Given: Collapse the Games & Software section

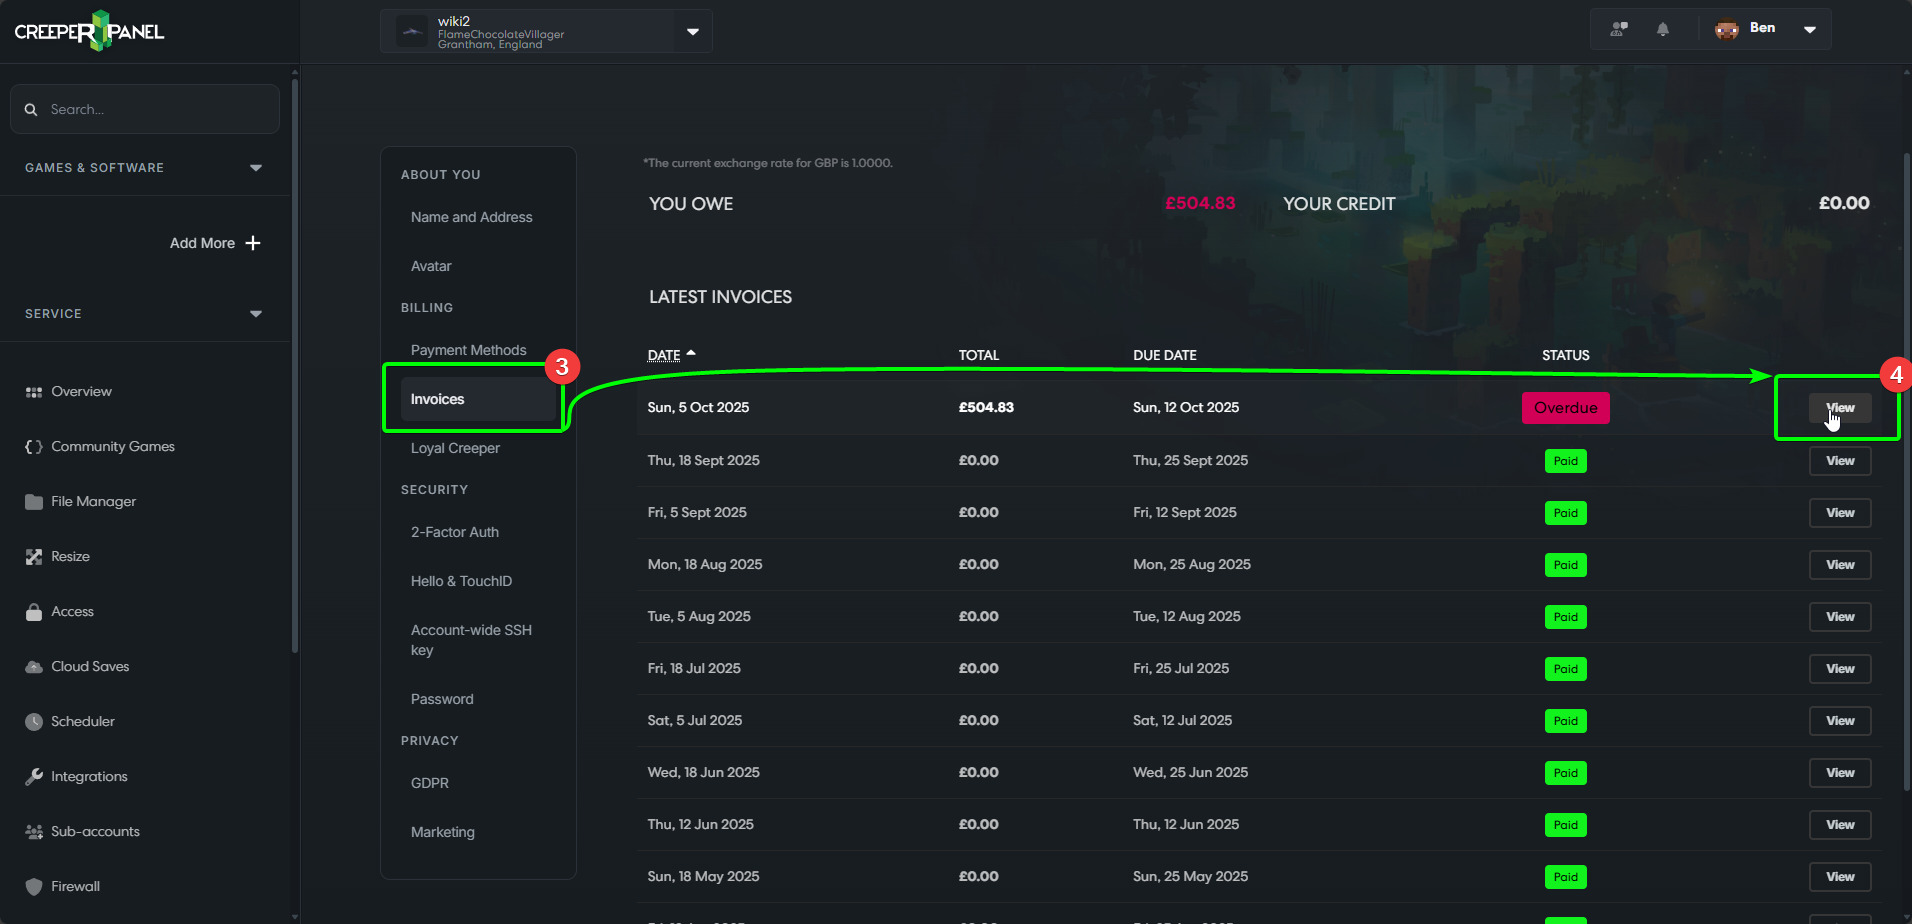Looking at the screenshot, I should click(256, 168).
